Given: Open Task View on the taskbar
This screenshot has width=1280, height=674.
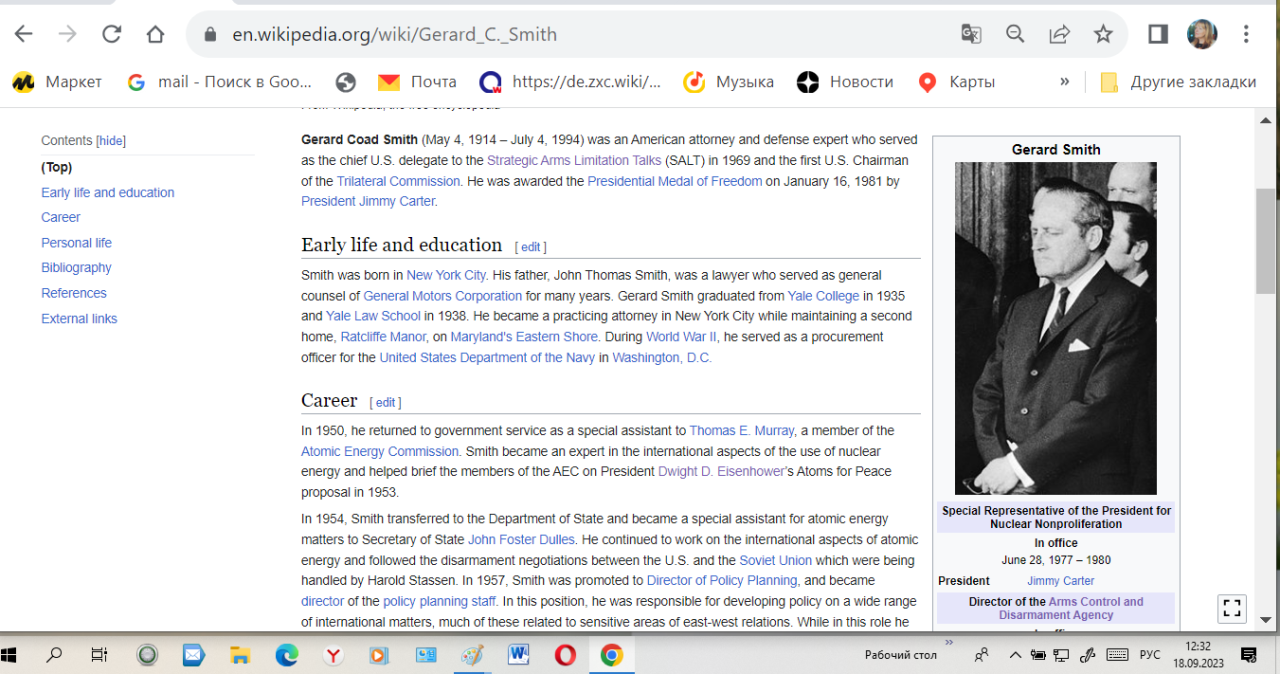Looking at the screenshot, I should pyautogui.click(x=99, y=655).
